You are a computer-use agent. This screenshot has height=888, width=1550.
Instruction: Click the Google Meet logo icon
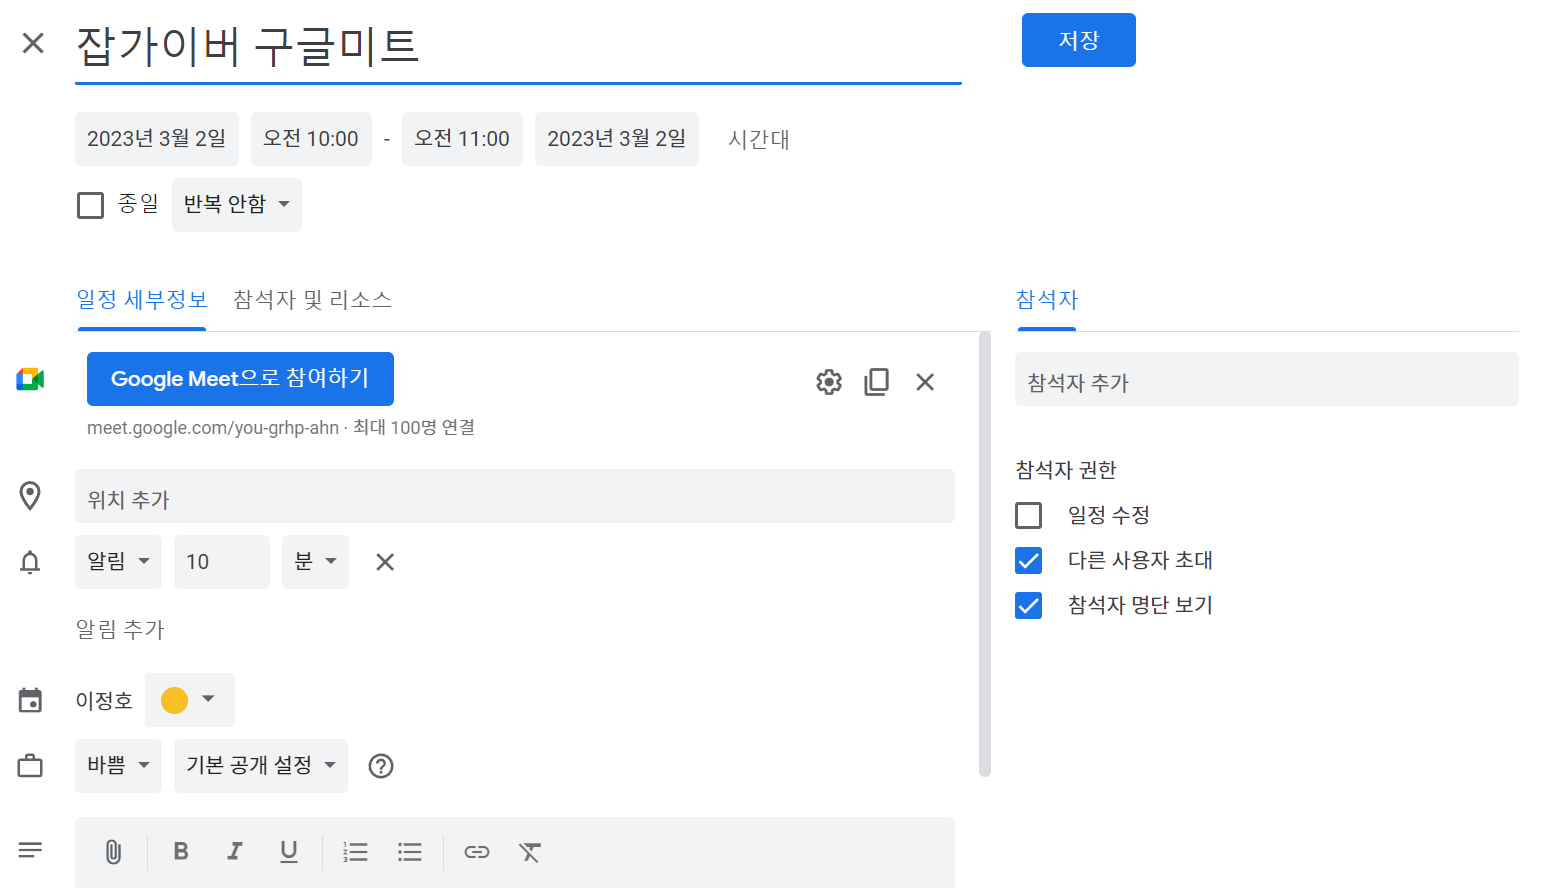(30, 379)
